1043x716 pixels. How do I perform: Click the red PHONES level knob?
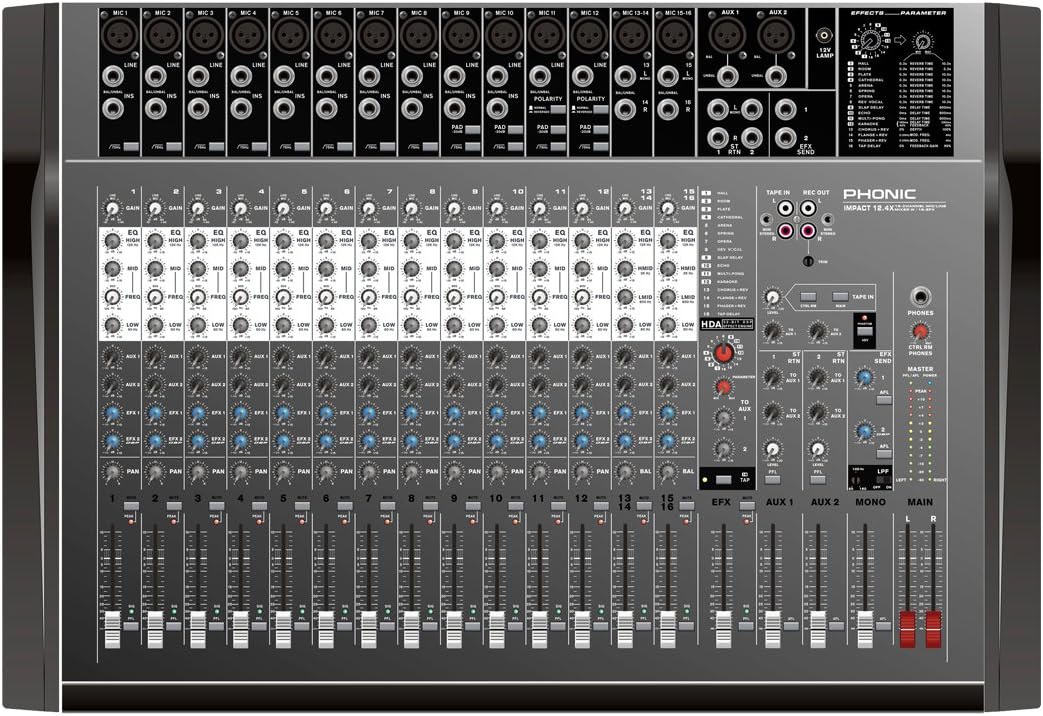tap(920, 331)
